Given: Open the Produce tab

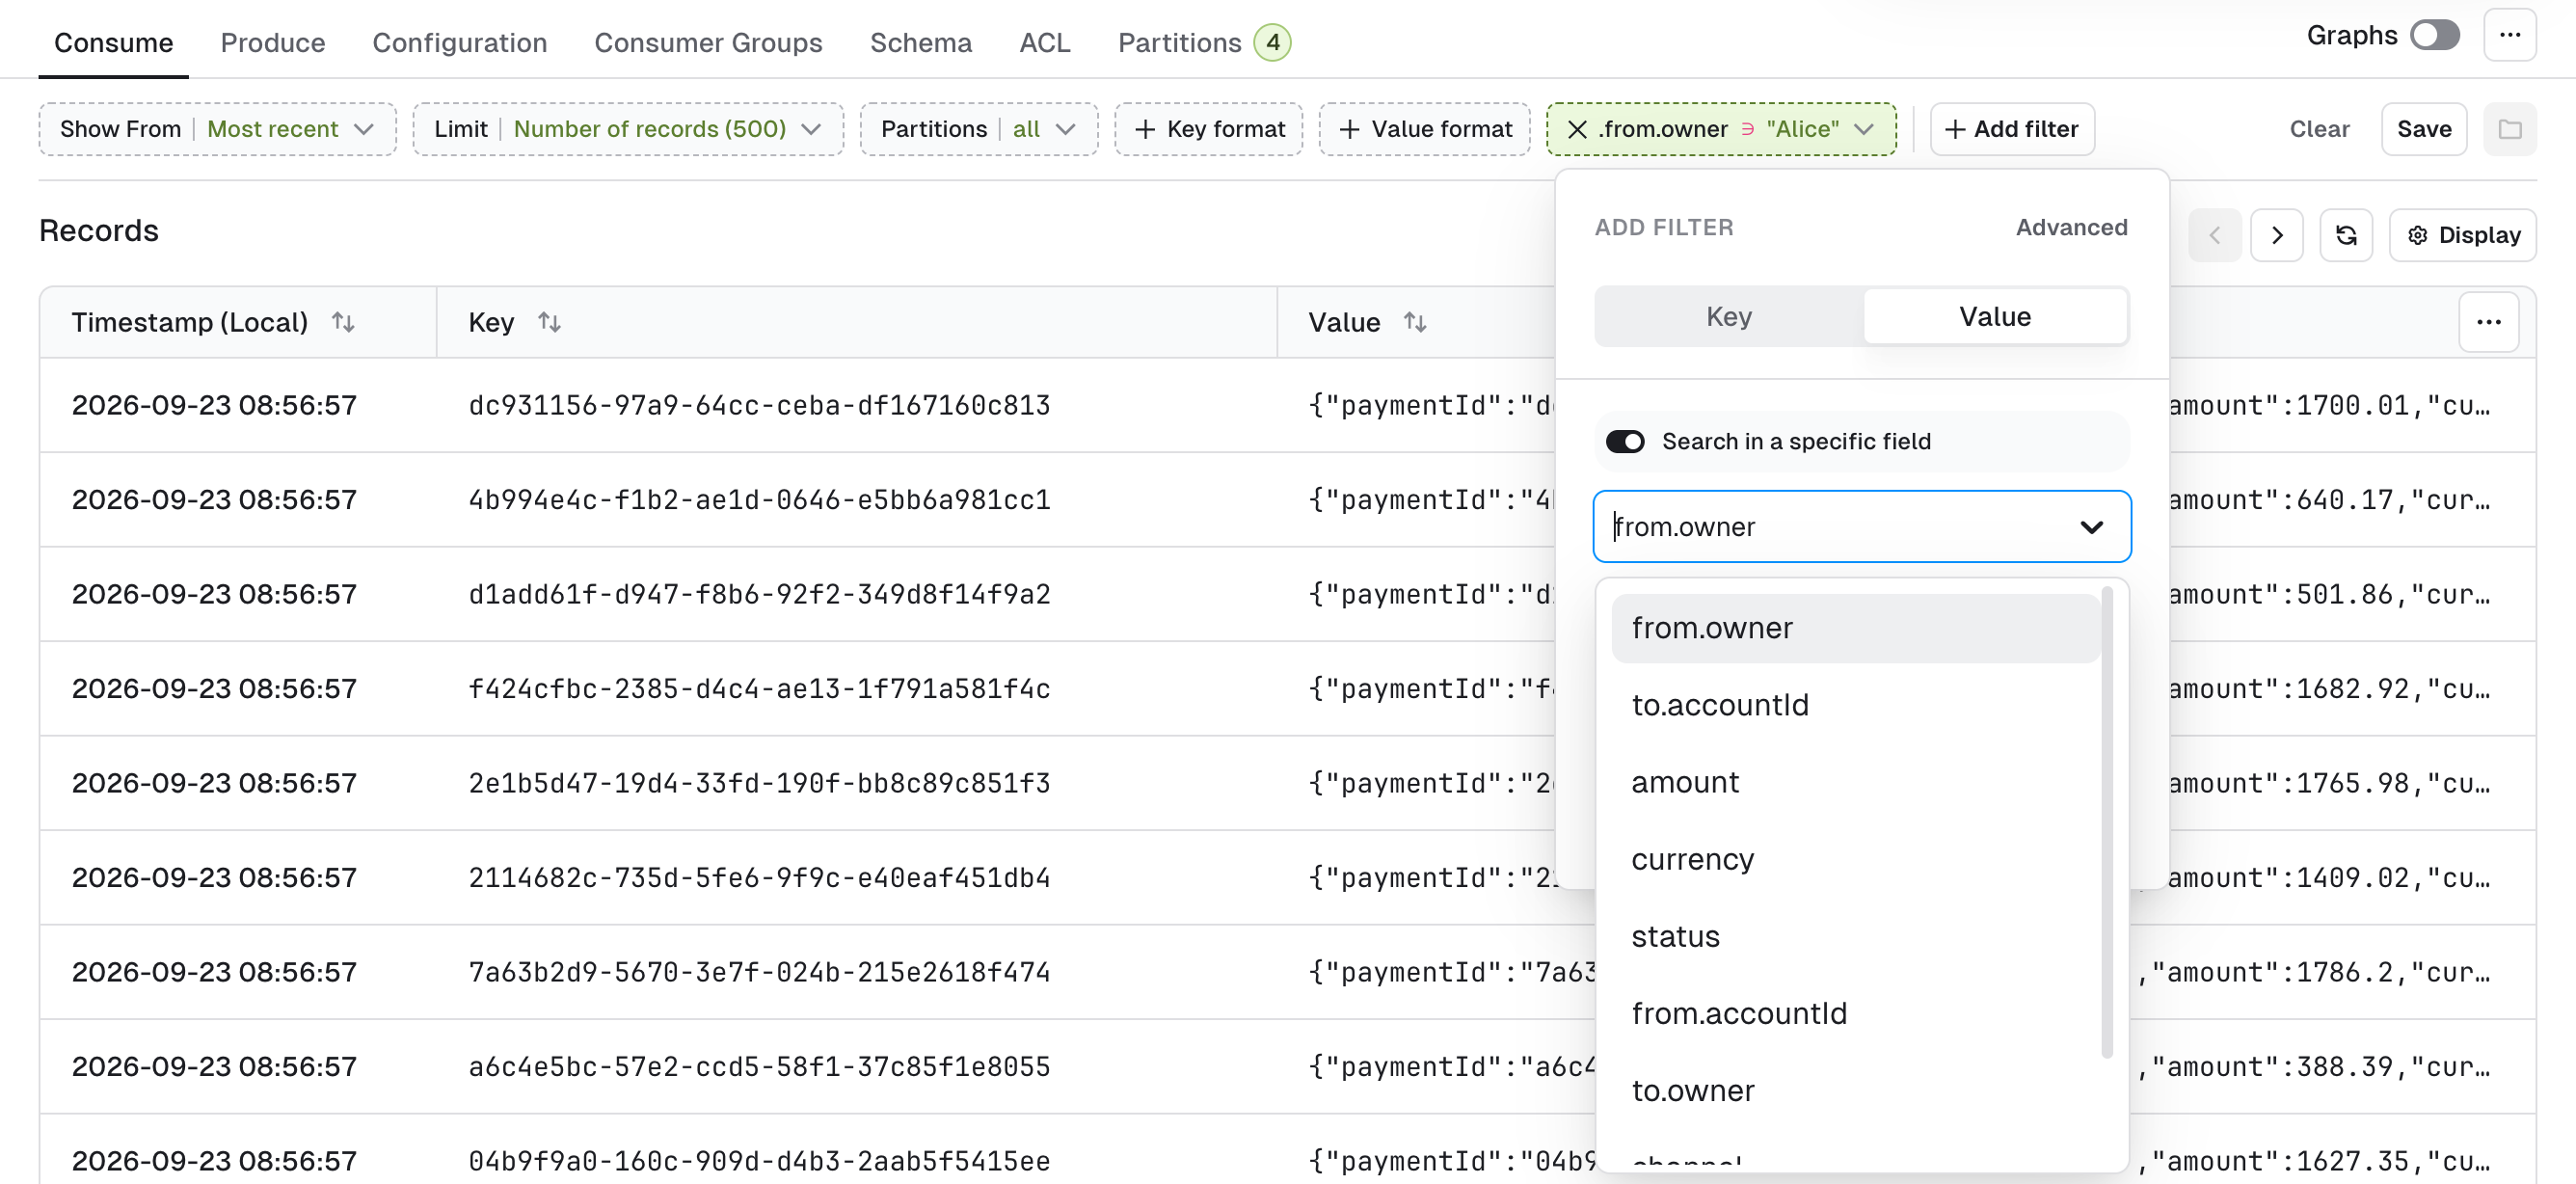Looking at the screenshot, I should click(x=273, y=42).
